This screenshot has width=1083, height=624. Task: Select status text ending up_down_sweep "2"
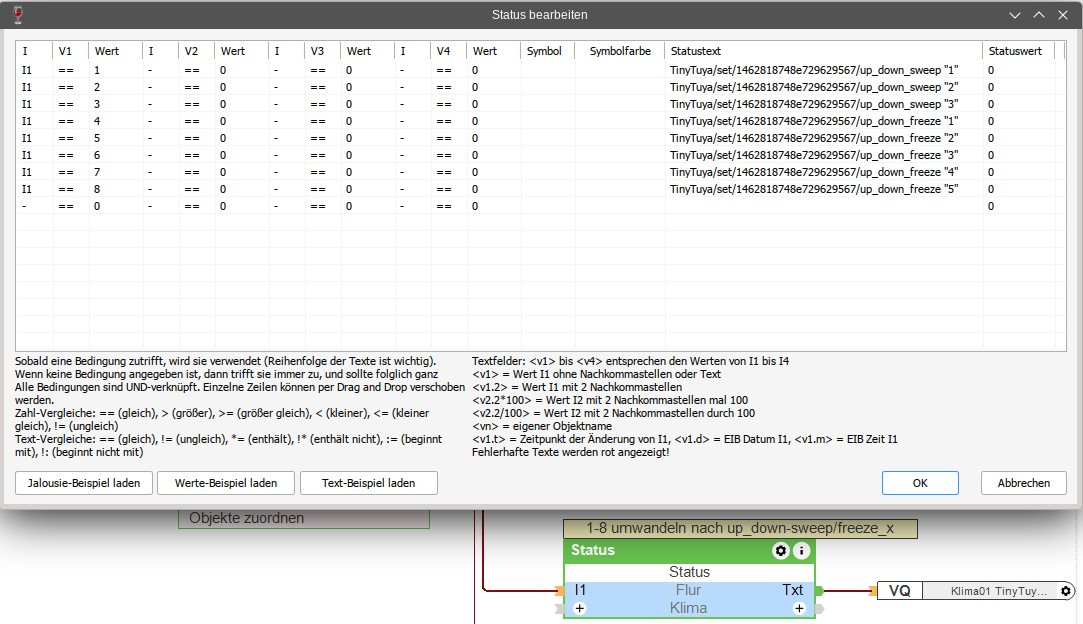pos(814,87)
